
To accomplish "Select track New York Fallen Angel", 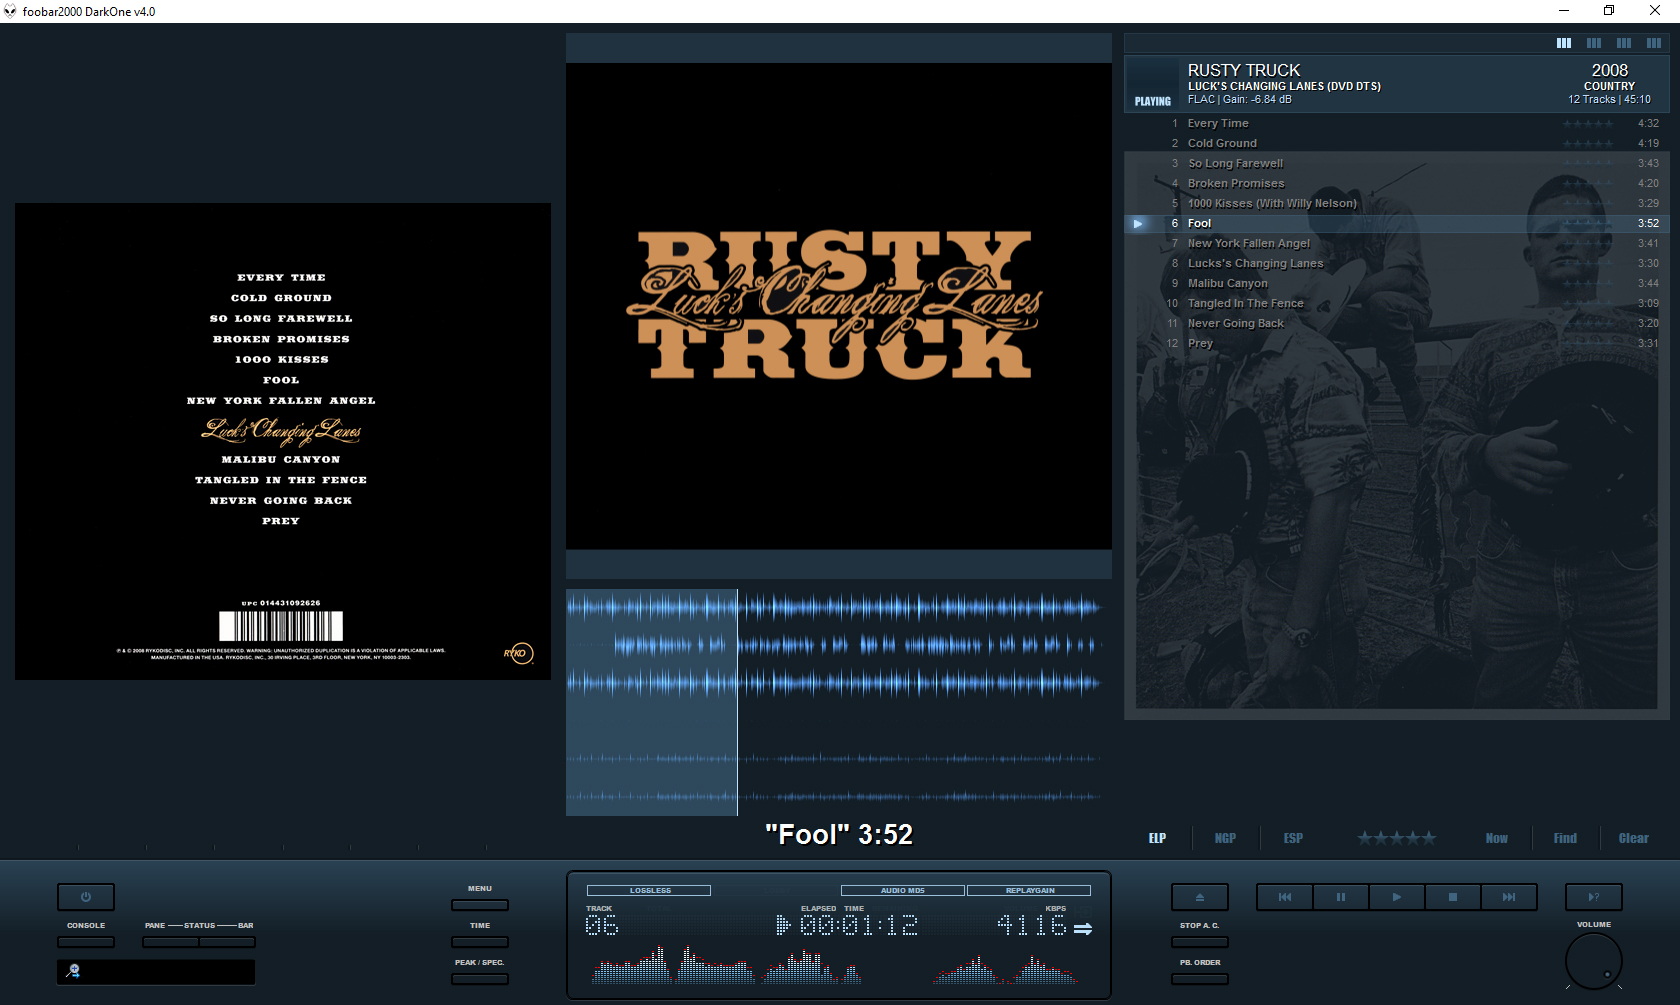I will (x=1397, y=243).
